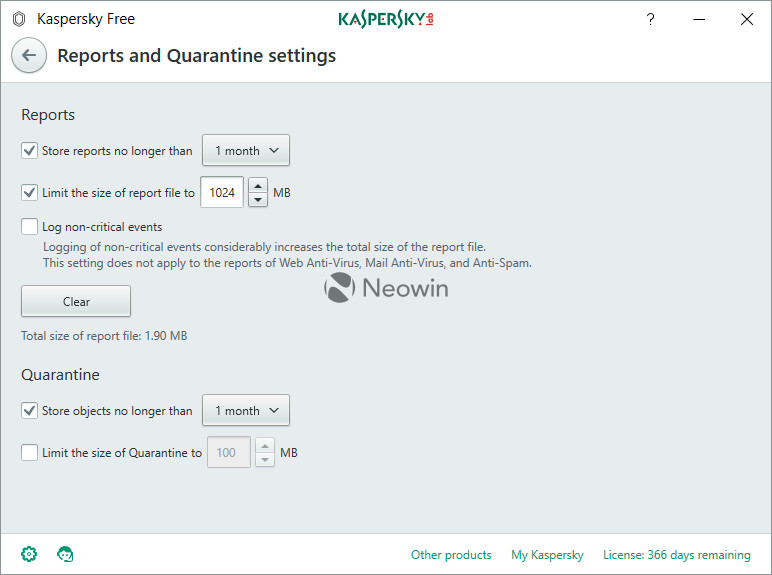The width and height of the screenshot is (772, 575).
Task: Uncheck Store objects no longer than
Action: 30,411
